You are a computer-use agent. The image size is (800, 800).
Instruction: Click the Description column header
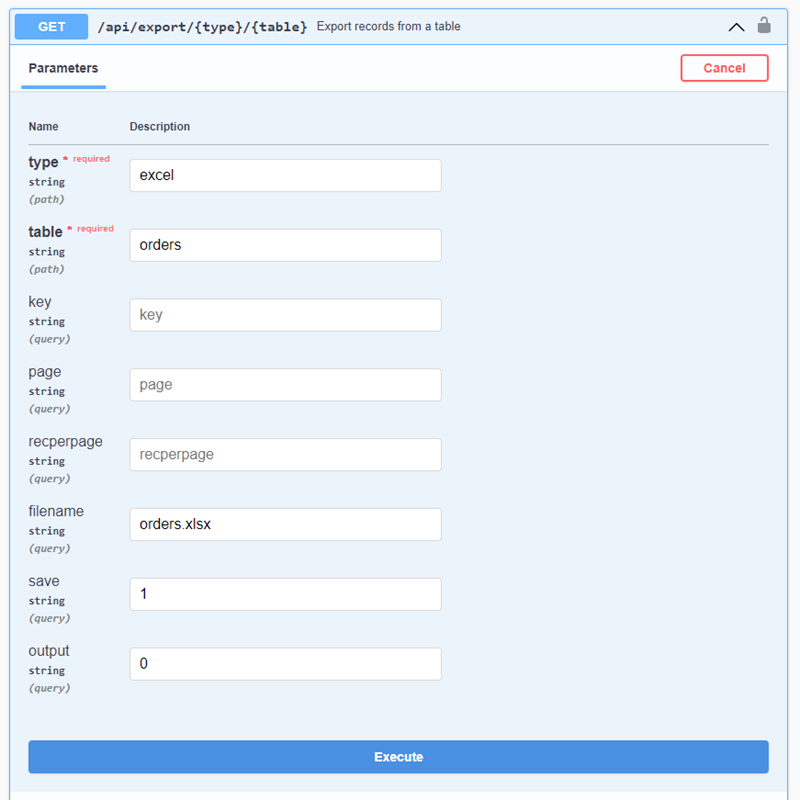click(x=160, y=127)
